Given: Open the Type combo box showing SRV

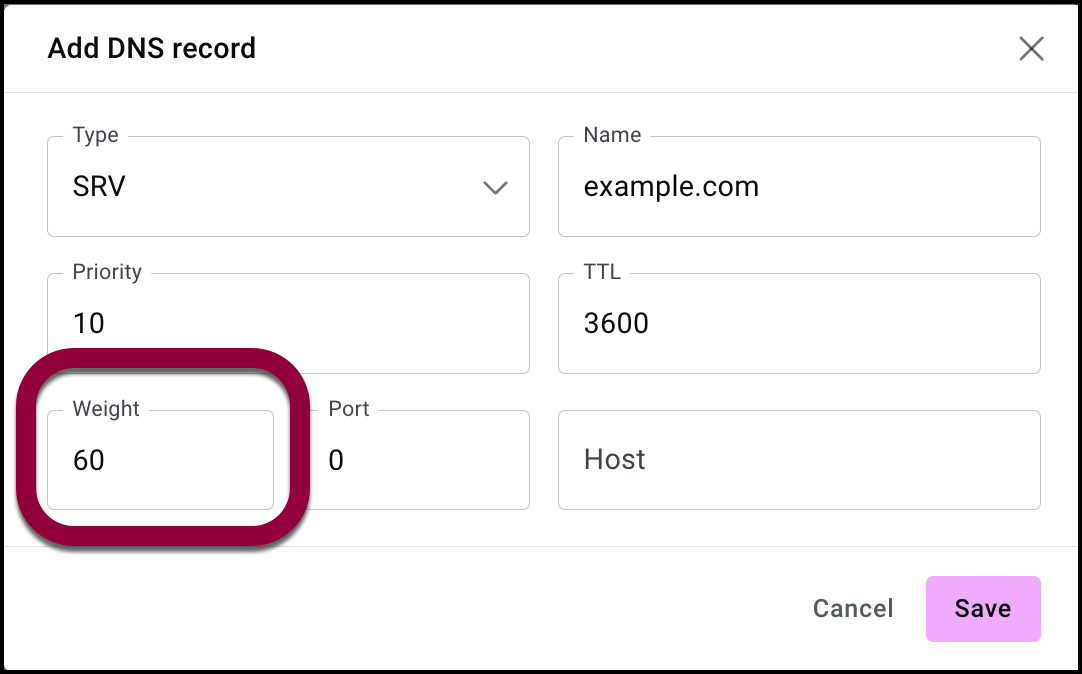Looking at the screenshot, I should click(x=288, y=187).
